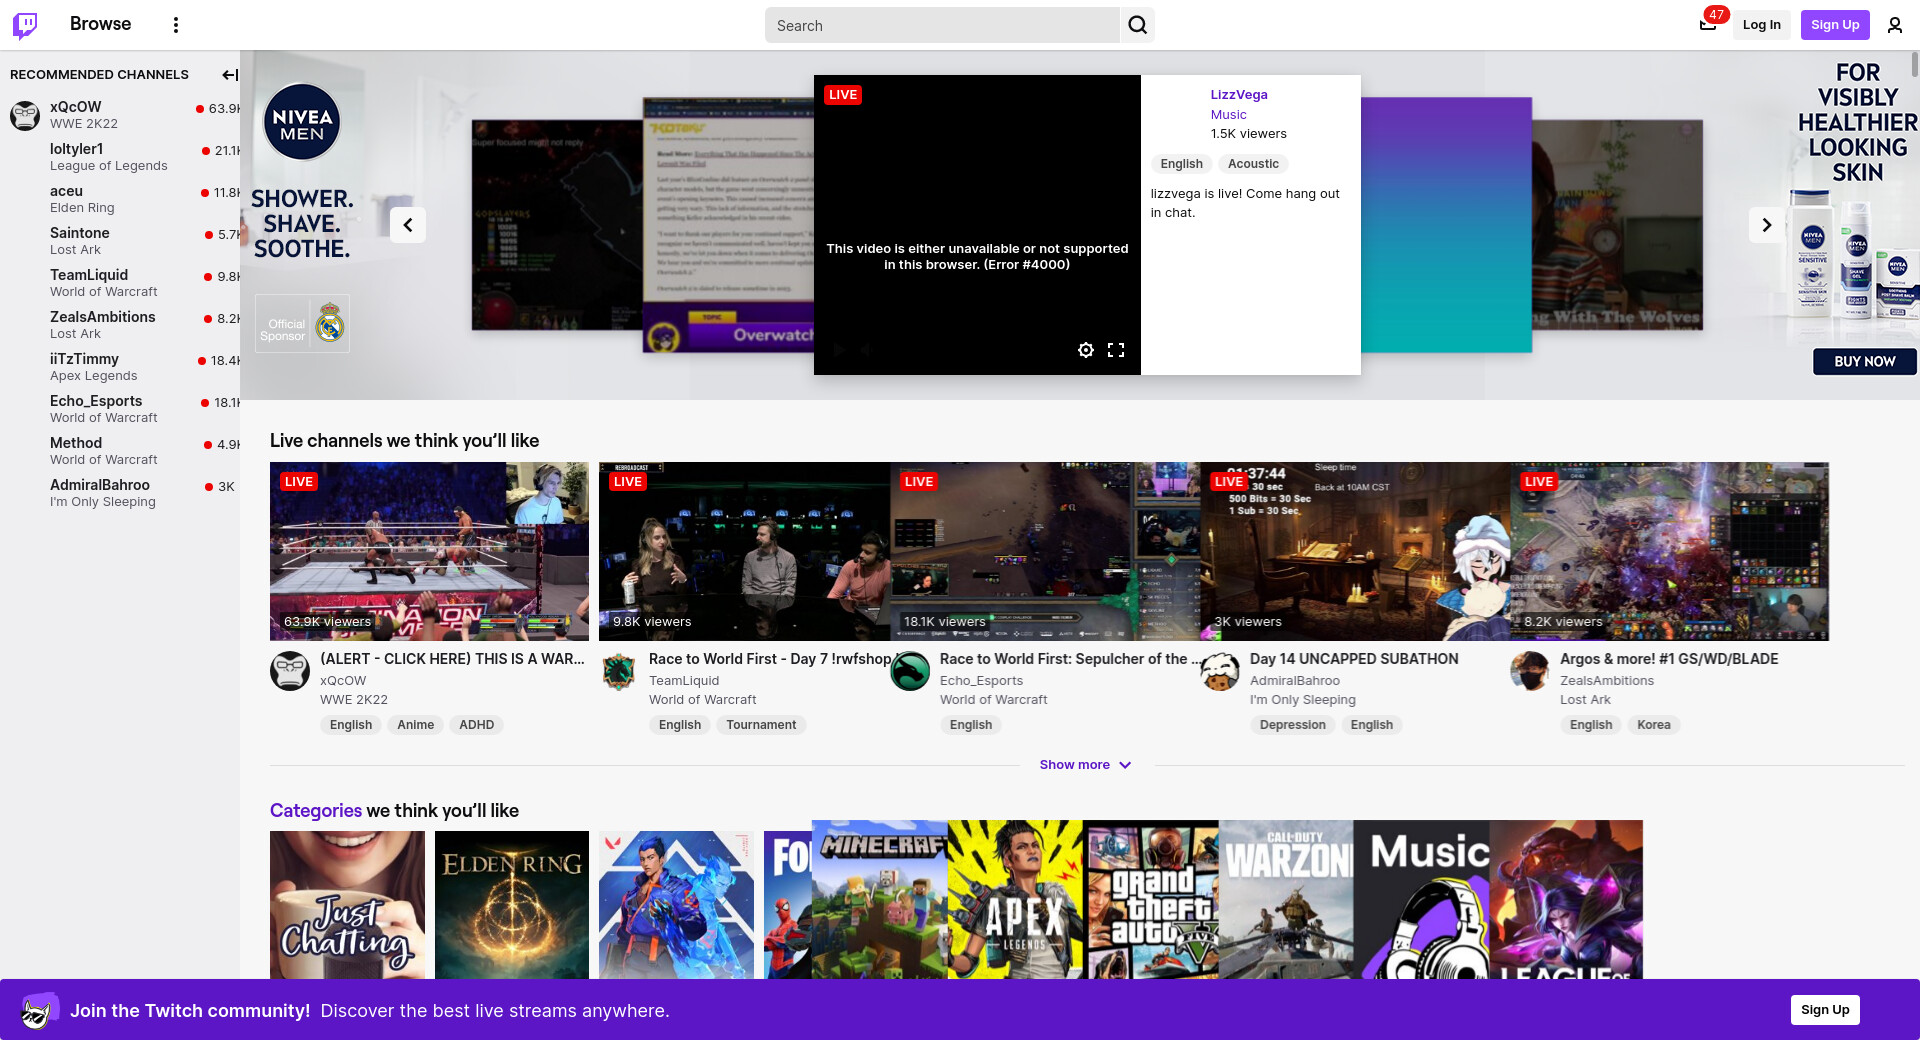Screen dimensions: 1920x1040
Task: Open video player settings gear
Action: click(x=1085, y=350)
